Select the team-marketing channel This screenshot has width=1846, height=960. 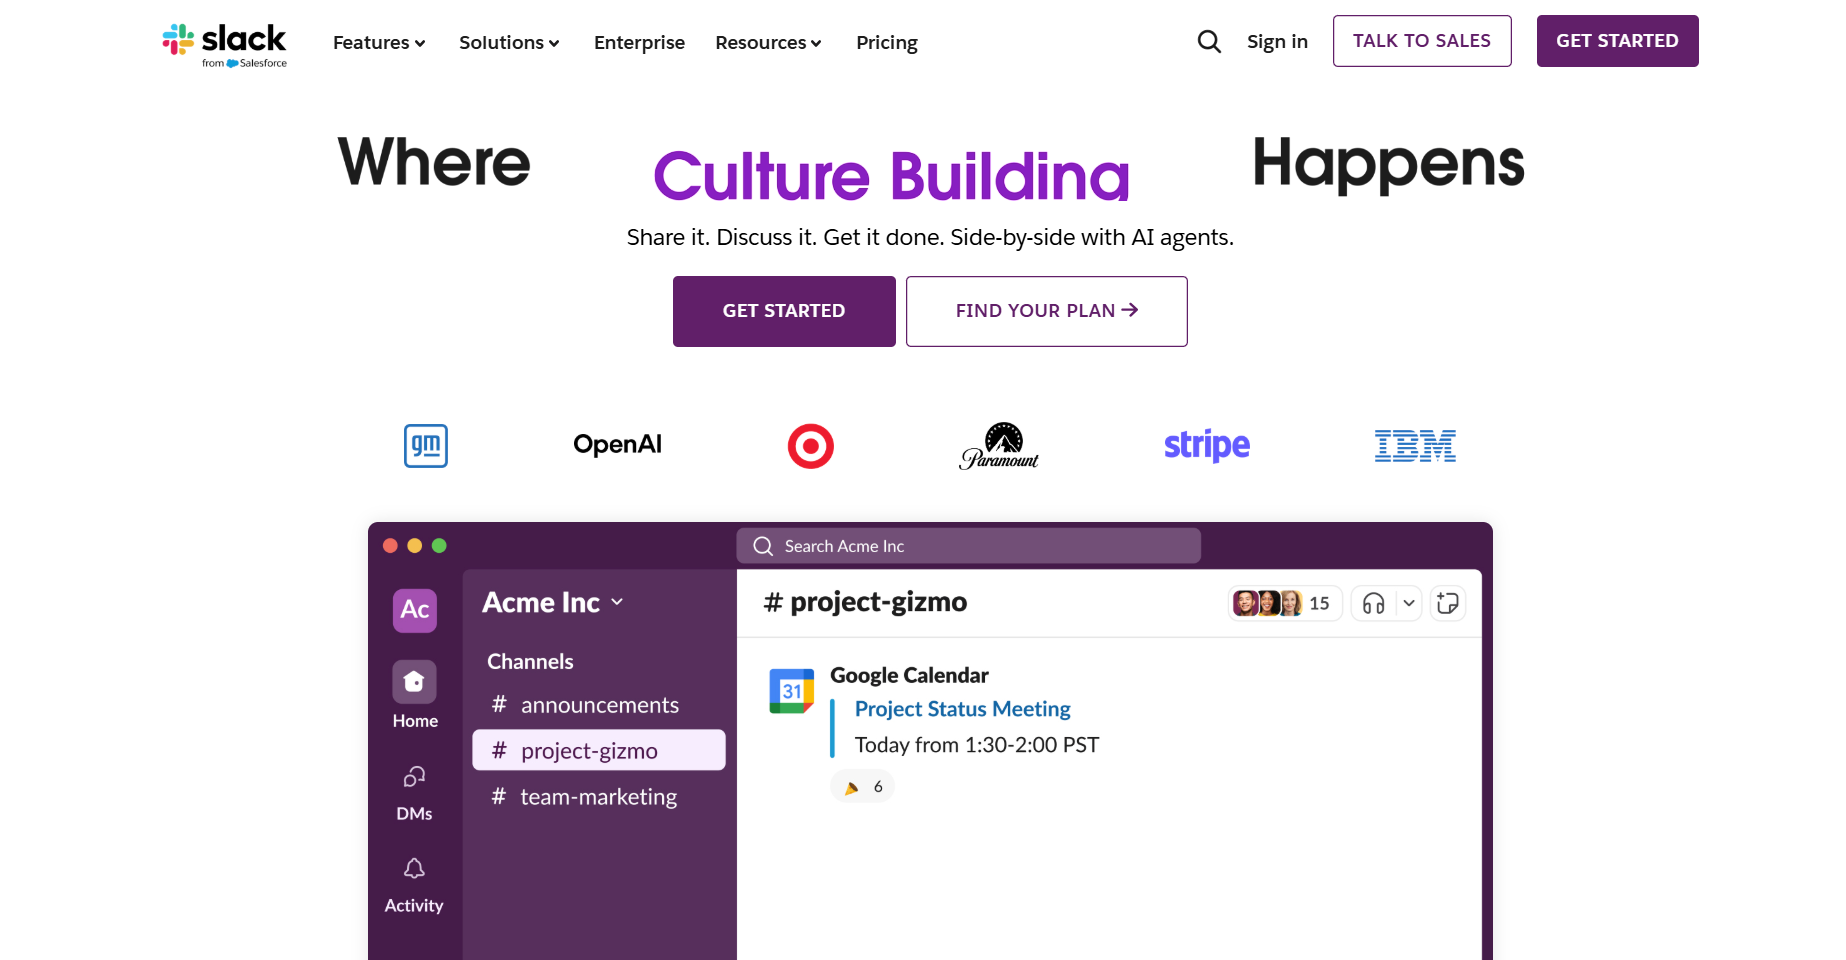coord(599,797)
